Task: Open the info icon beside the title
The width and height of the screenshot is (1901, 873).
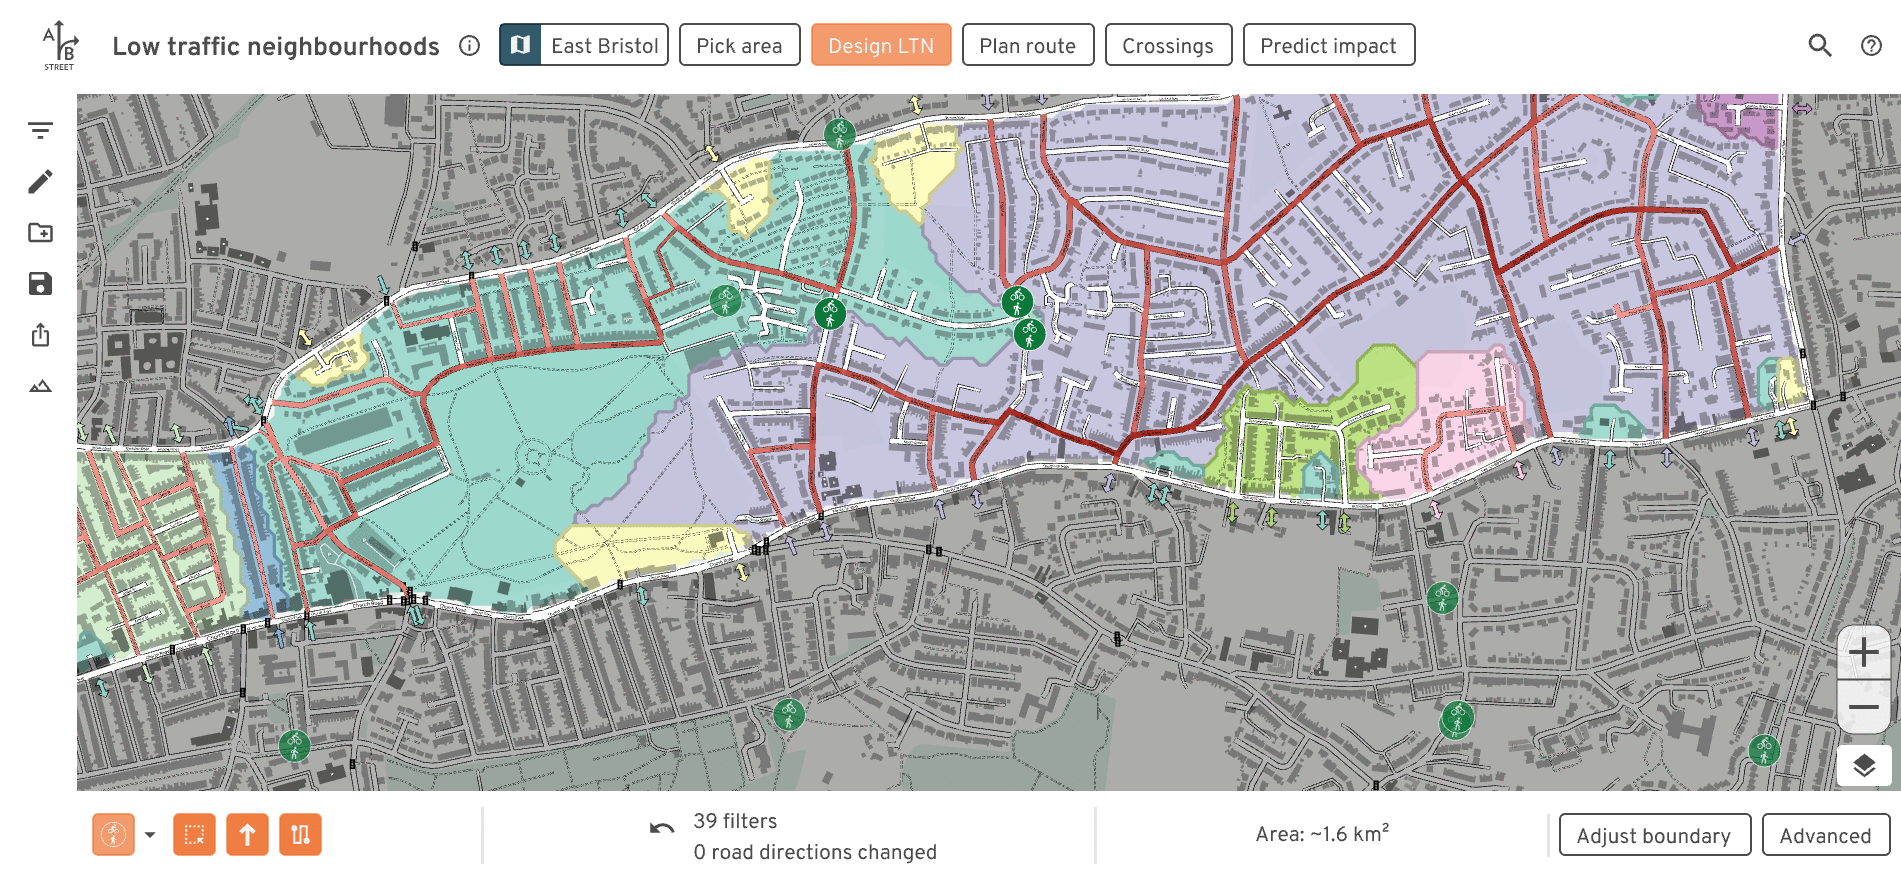Action: pos(470,46)
